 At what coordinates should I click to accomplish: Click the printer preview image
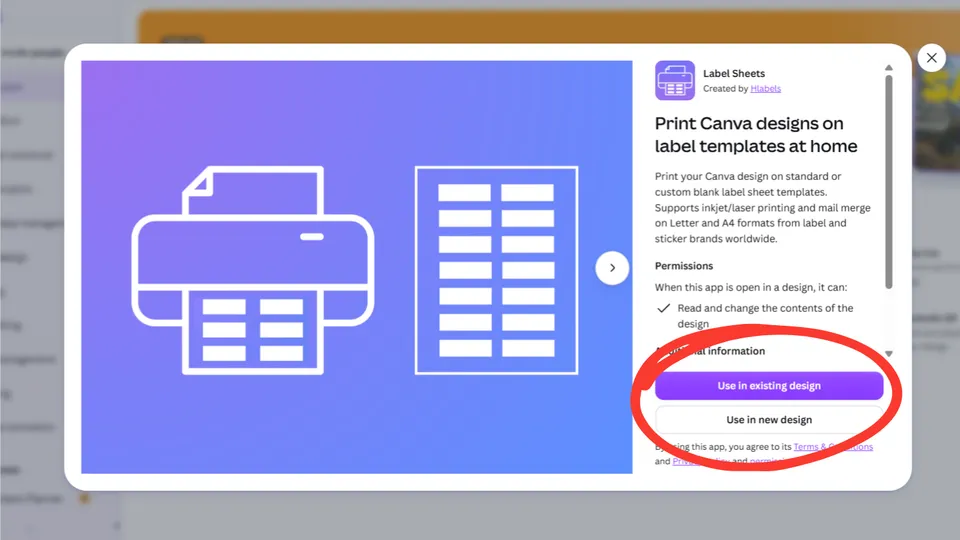357,267
